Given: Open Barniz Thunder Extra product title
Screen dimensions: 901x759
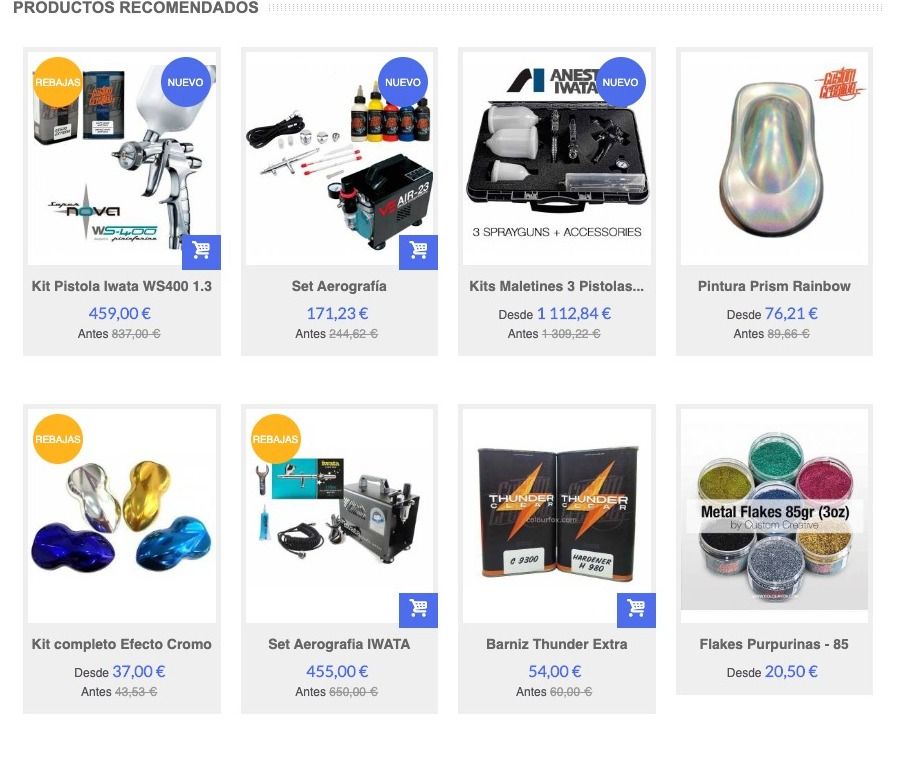Looking at the screenshot, I should click(557, 644).
